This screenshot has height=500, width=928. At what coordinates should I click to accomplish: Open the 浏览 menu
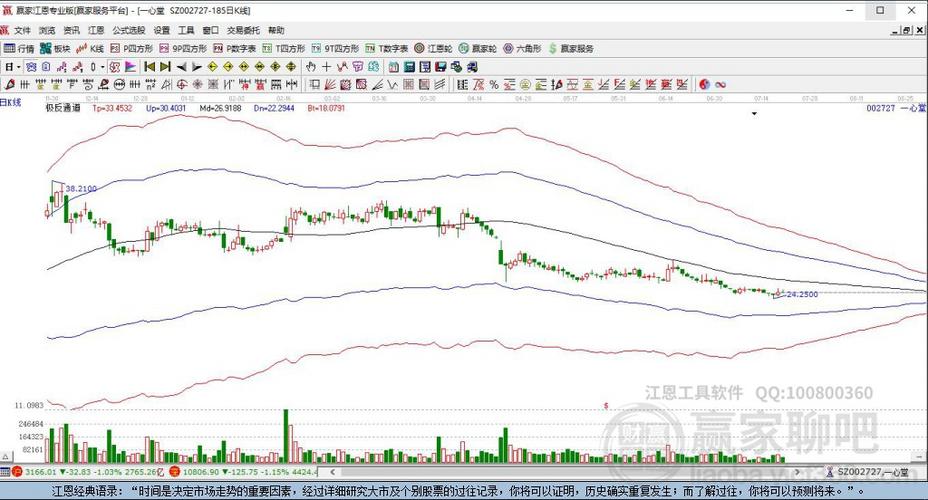pyautogui.click(x=47, y=30)
